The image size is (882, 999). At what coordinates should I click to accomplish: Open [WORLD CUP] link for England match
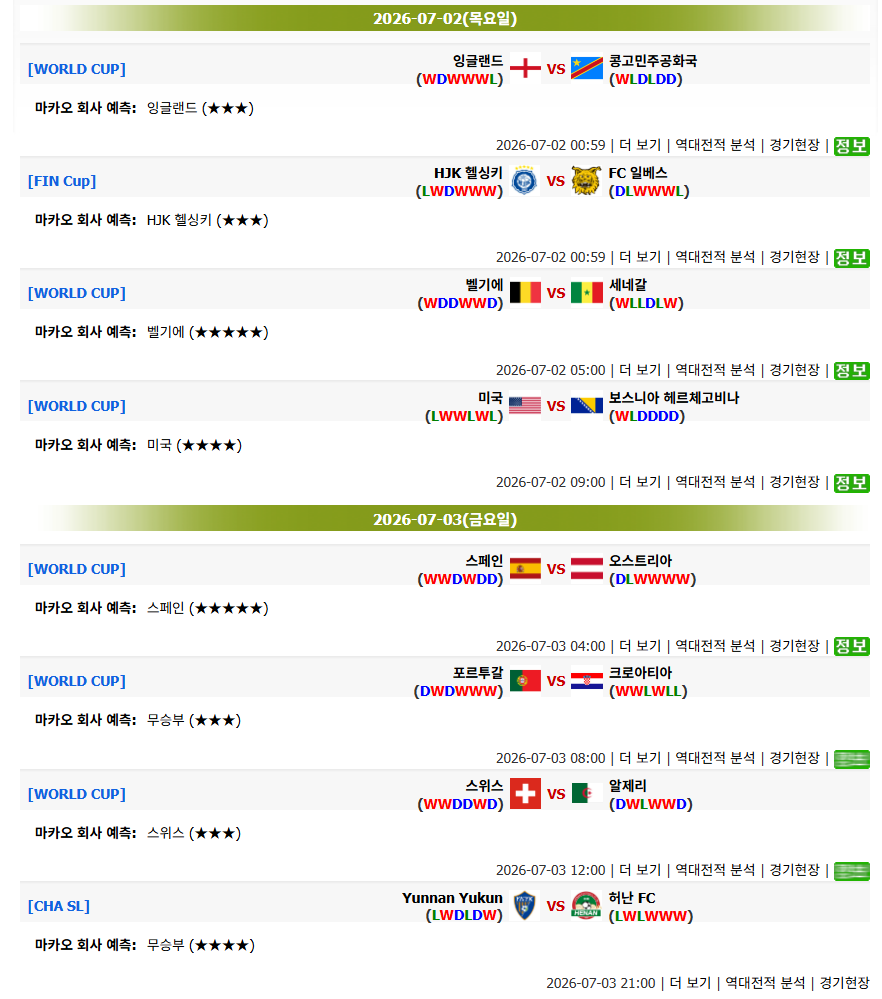[76, 69]
